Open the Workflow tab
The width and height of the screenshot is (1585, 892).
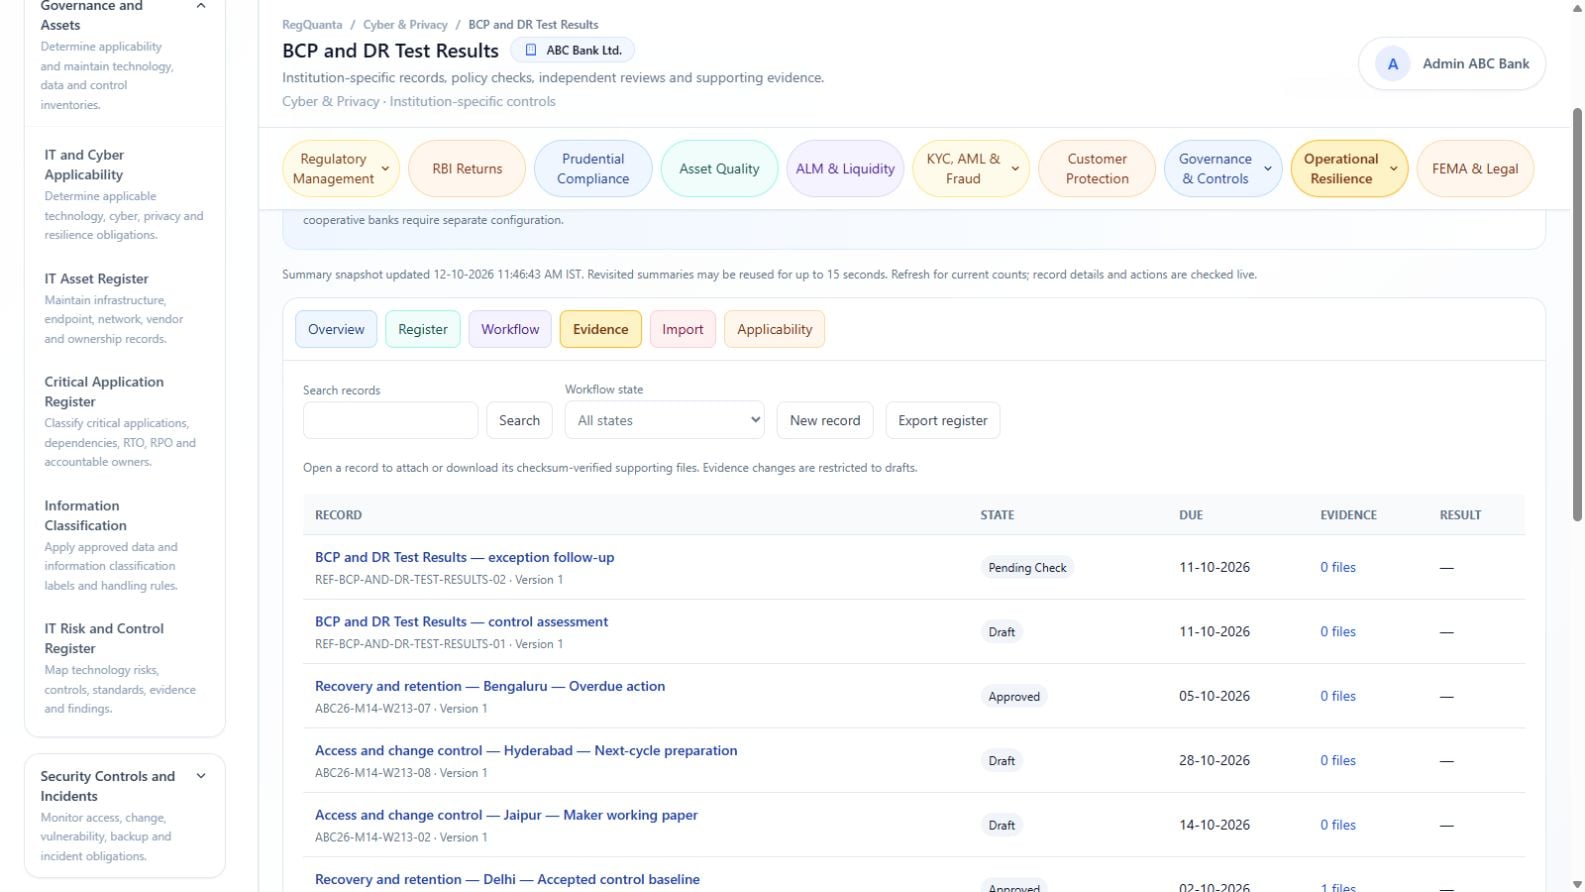(510, 329)
